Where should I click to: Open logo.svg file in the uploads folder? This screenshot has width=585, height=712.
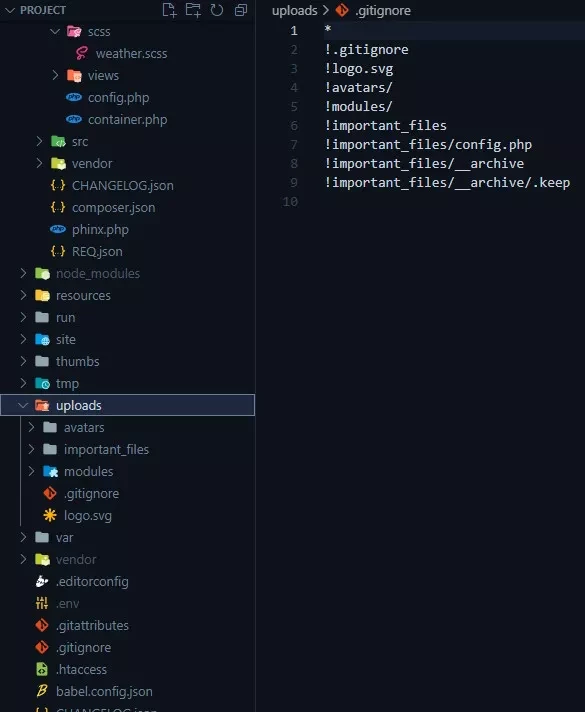(x=88, y=515)
